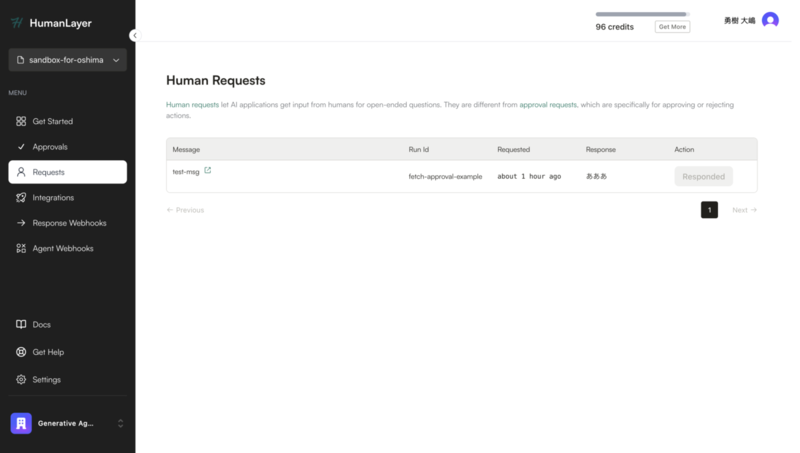Click the Get More credits button

(672, 27)
